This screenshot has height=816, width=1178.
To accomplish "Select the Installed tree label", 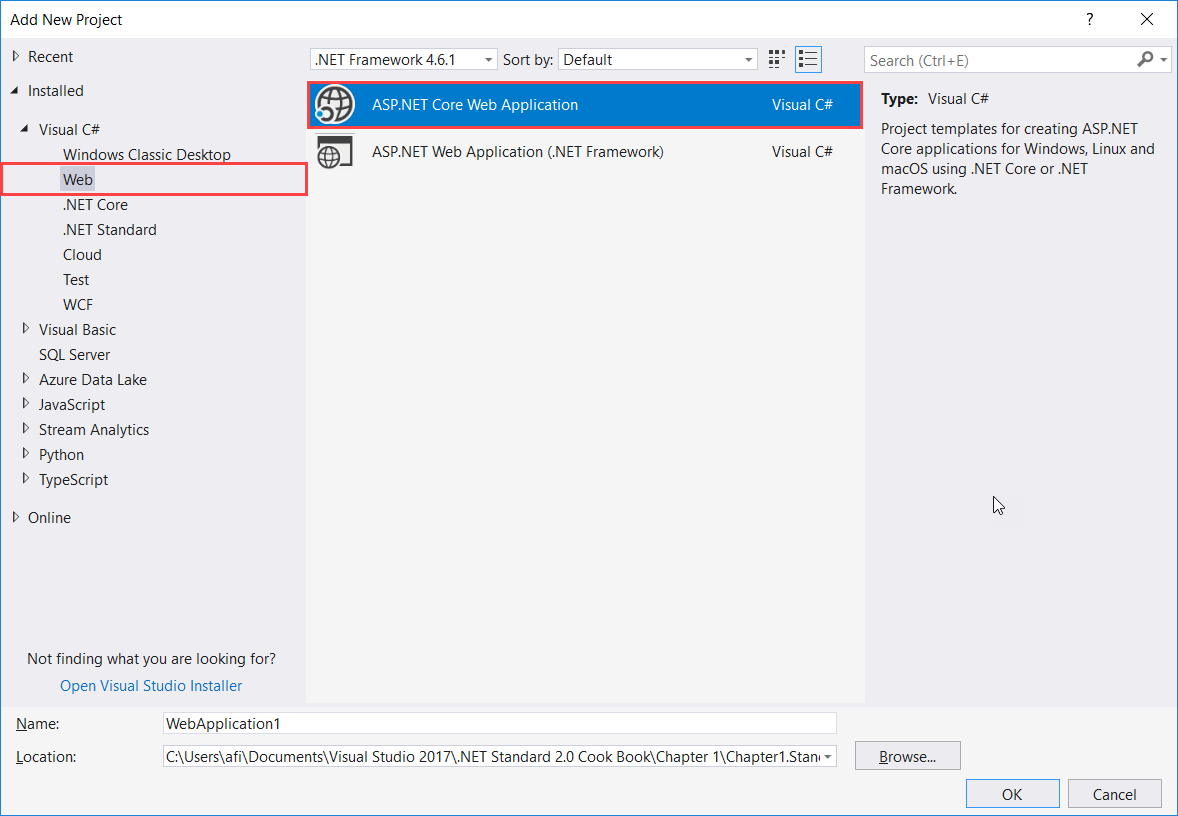I will pyautogui.click(x=56, y=90).
